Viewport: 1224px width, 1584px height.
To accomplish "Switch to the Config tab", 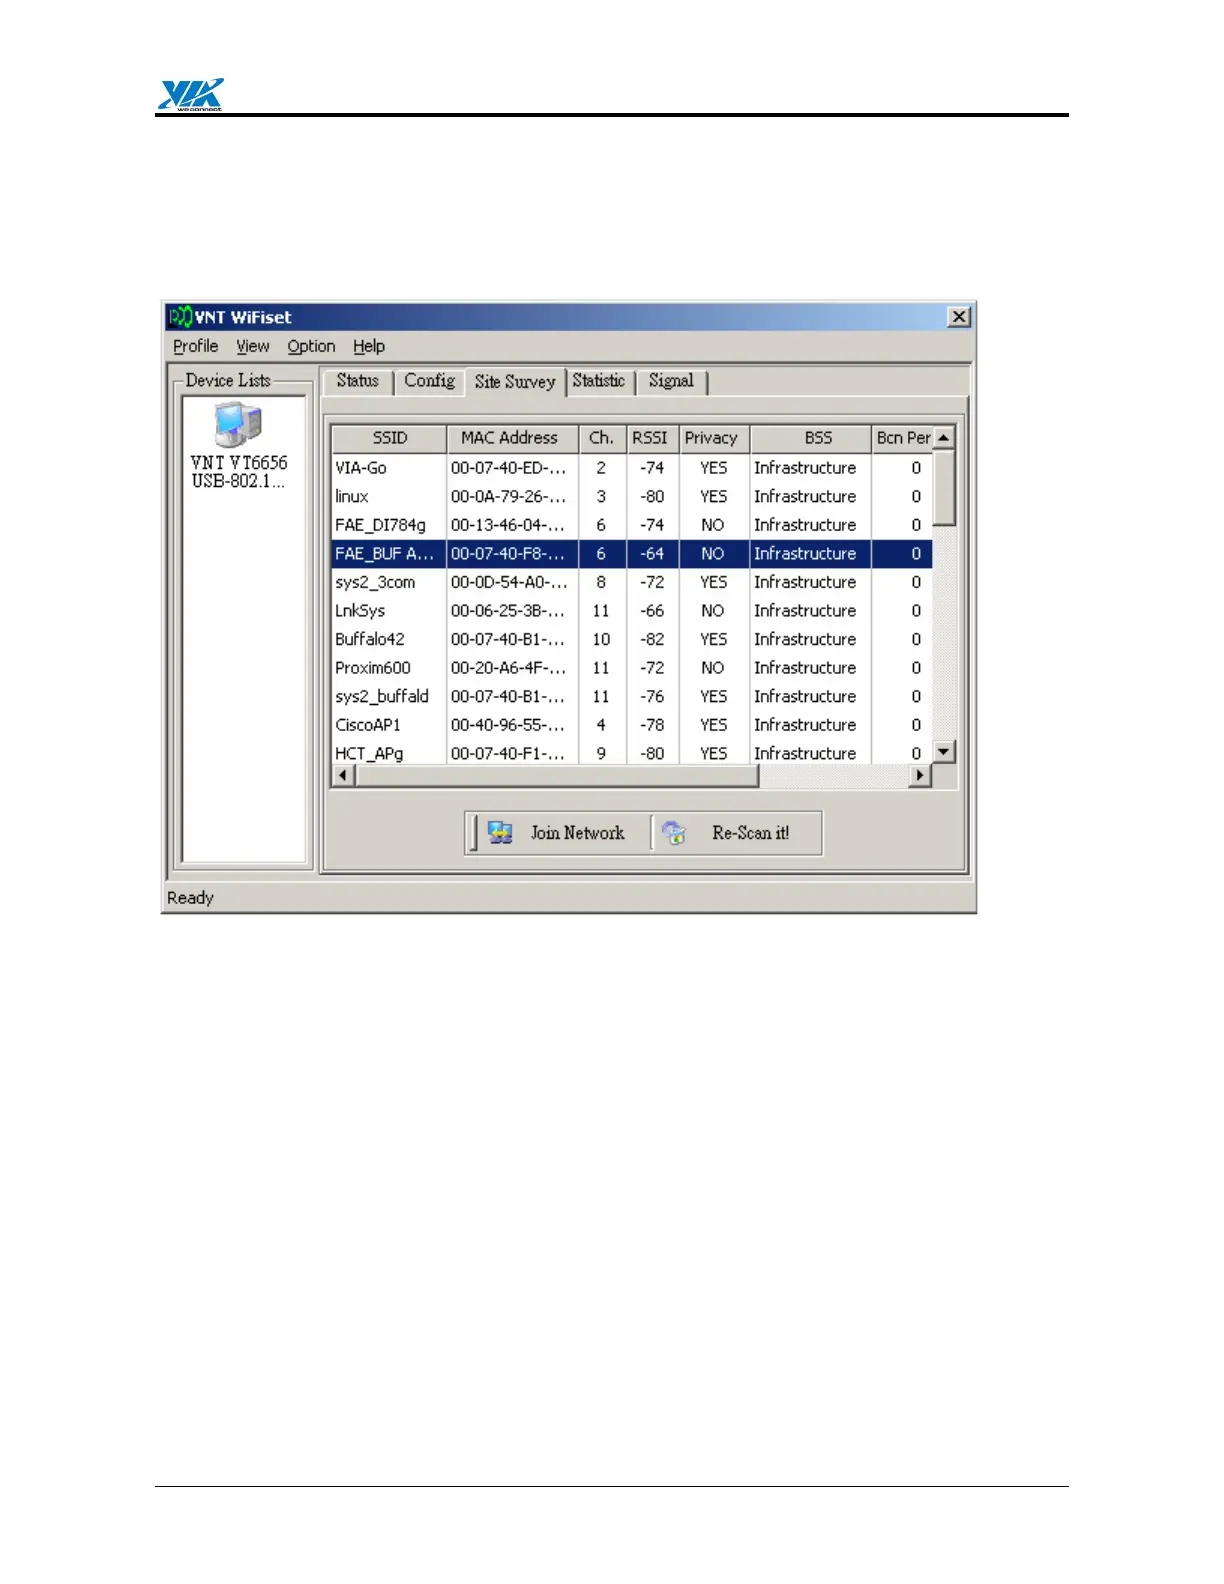I will click(x=429, y=381).
